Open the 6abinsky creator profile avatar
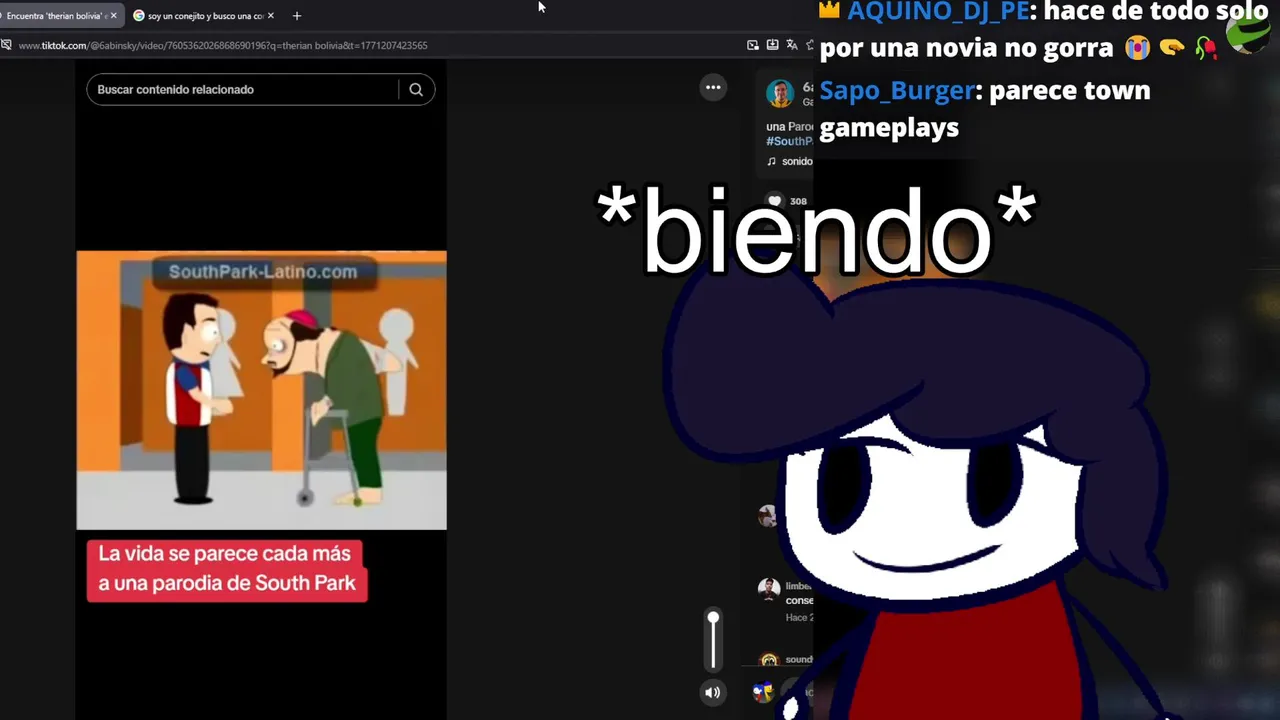This screenshot has width=1280, height=720. click(x=780, y=94)
